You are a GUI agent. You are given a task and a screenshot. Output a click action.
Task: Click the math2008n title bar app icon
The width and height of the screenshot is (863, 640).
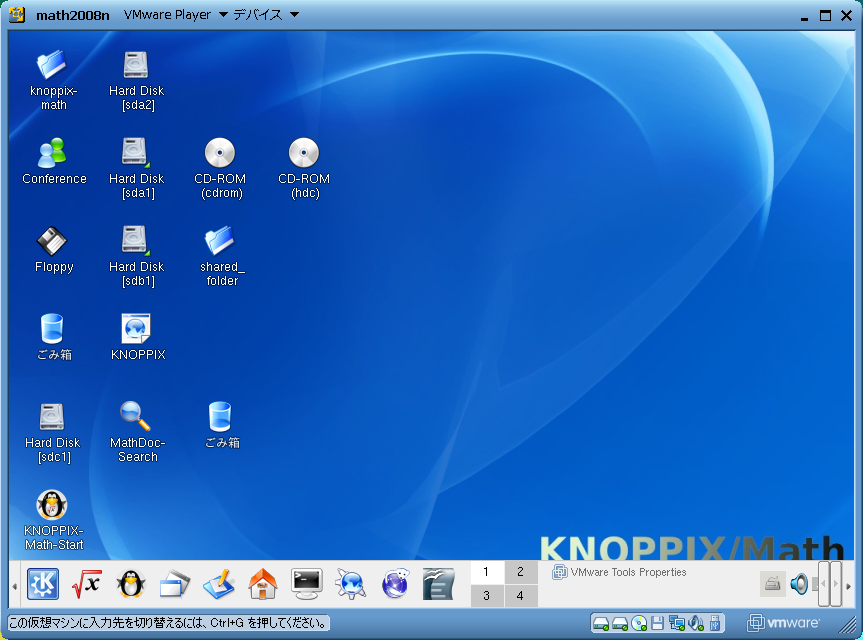coord(17,15)
